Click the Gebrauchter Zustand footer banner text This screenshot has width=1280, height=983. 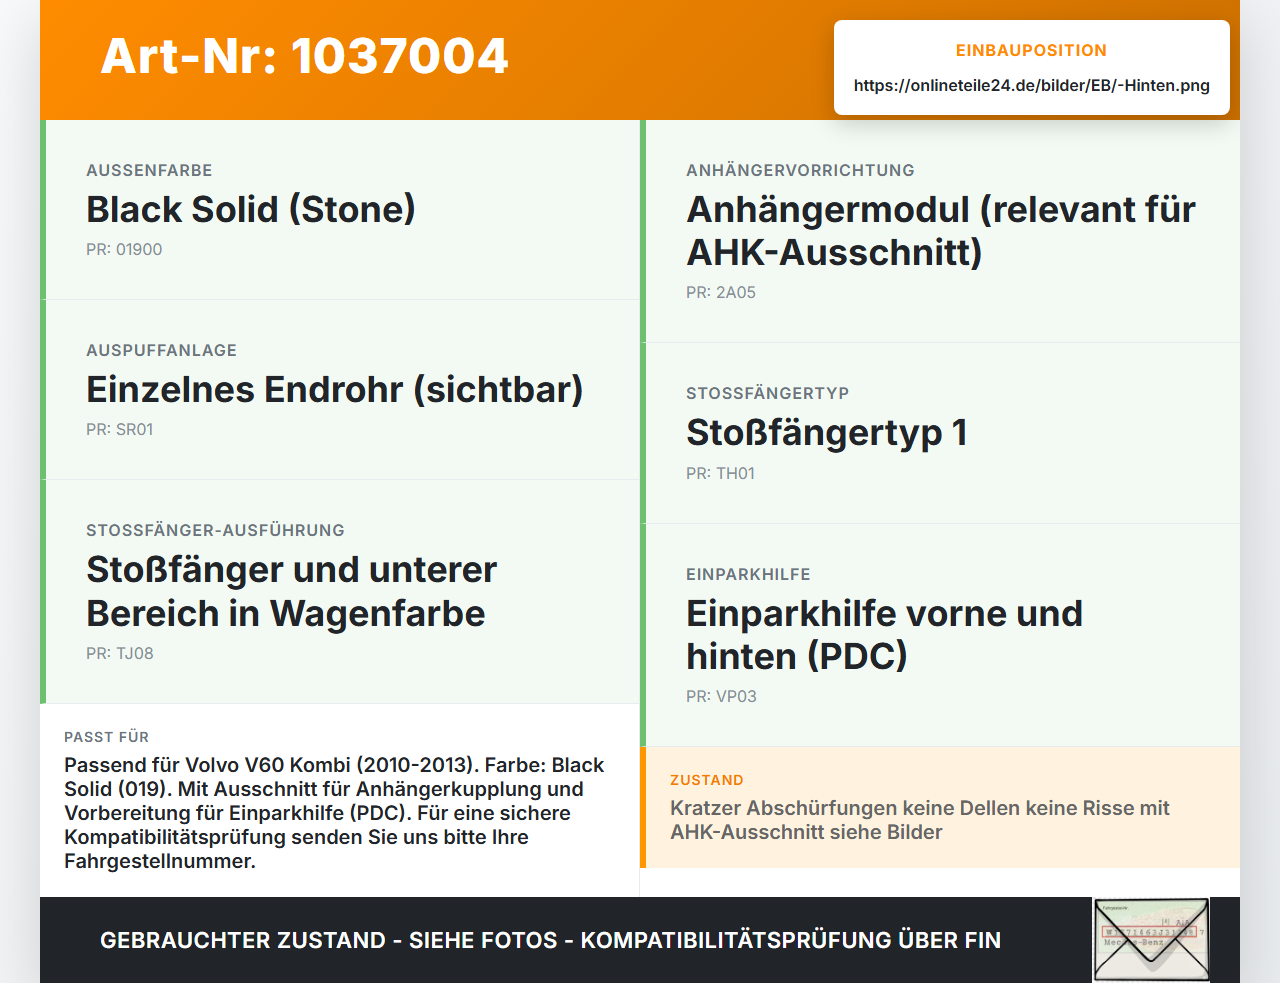click(550, 940)
